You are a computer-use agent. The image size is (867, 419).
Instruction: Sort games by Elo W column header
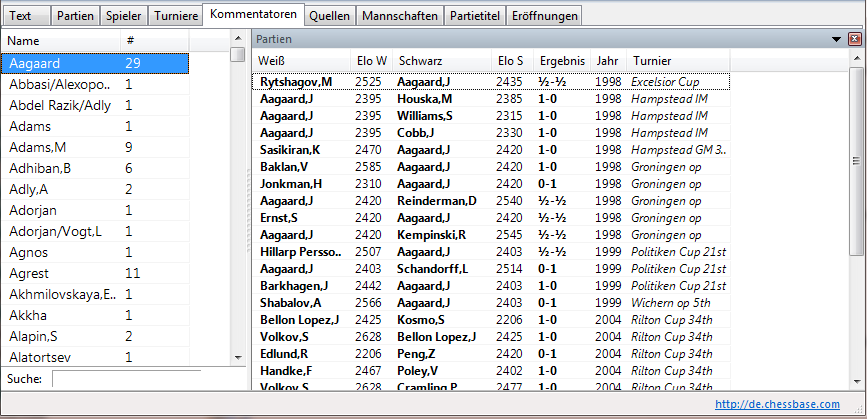pos(371,61)
